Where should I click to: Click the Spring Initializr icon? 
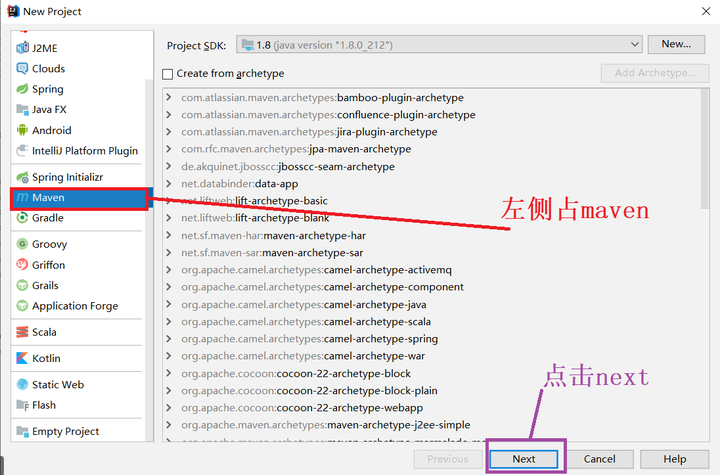click(x=22, y=177)
